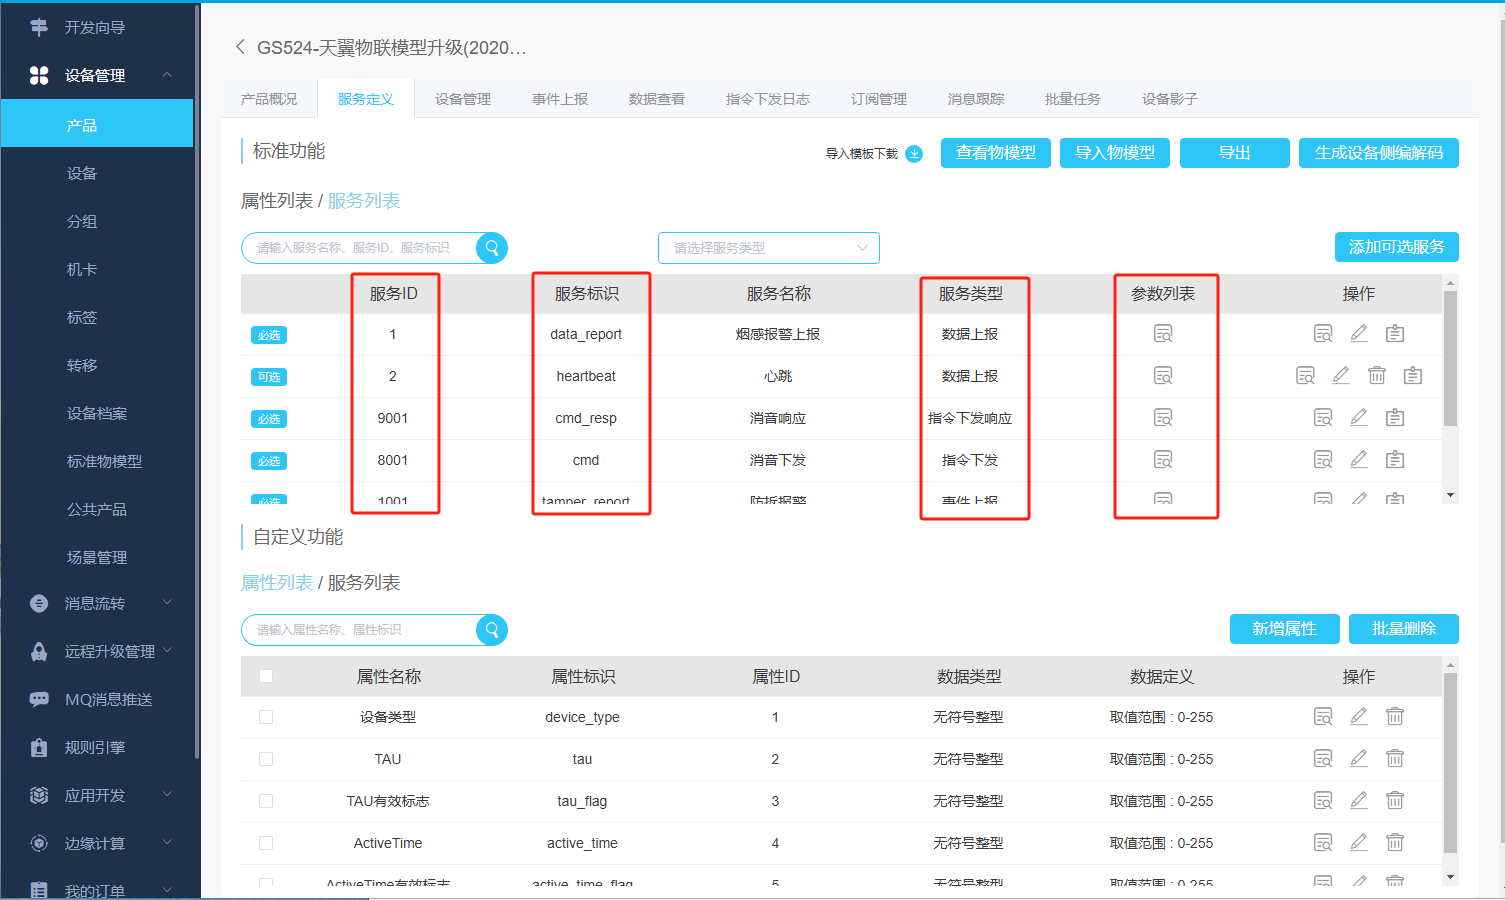Image resolution: width=1505 pixels, height=900 pixels.
Task: Click clipboard icon for cmd service row
Action: (1395, 460)
